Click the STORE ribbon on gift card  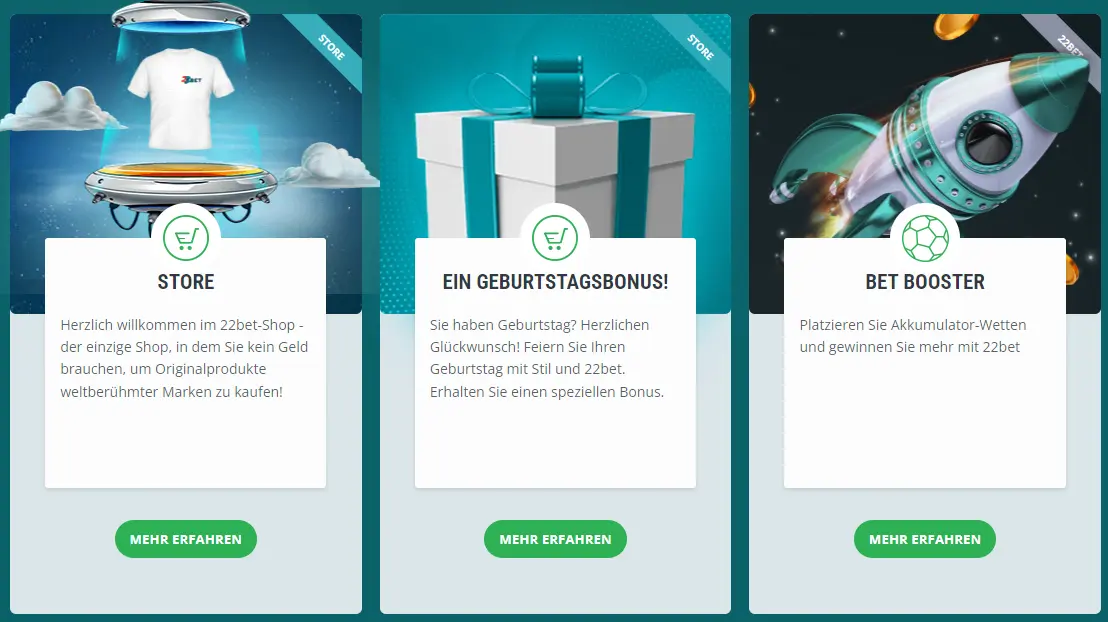pos(700,47)
